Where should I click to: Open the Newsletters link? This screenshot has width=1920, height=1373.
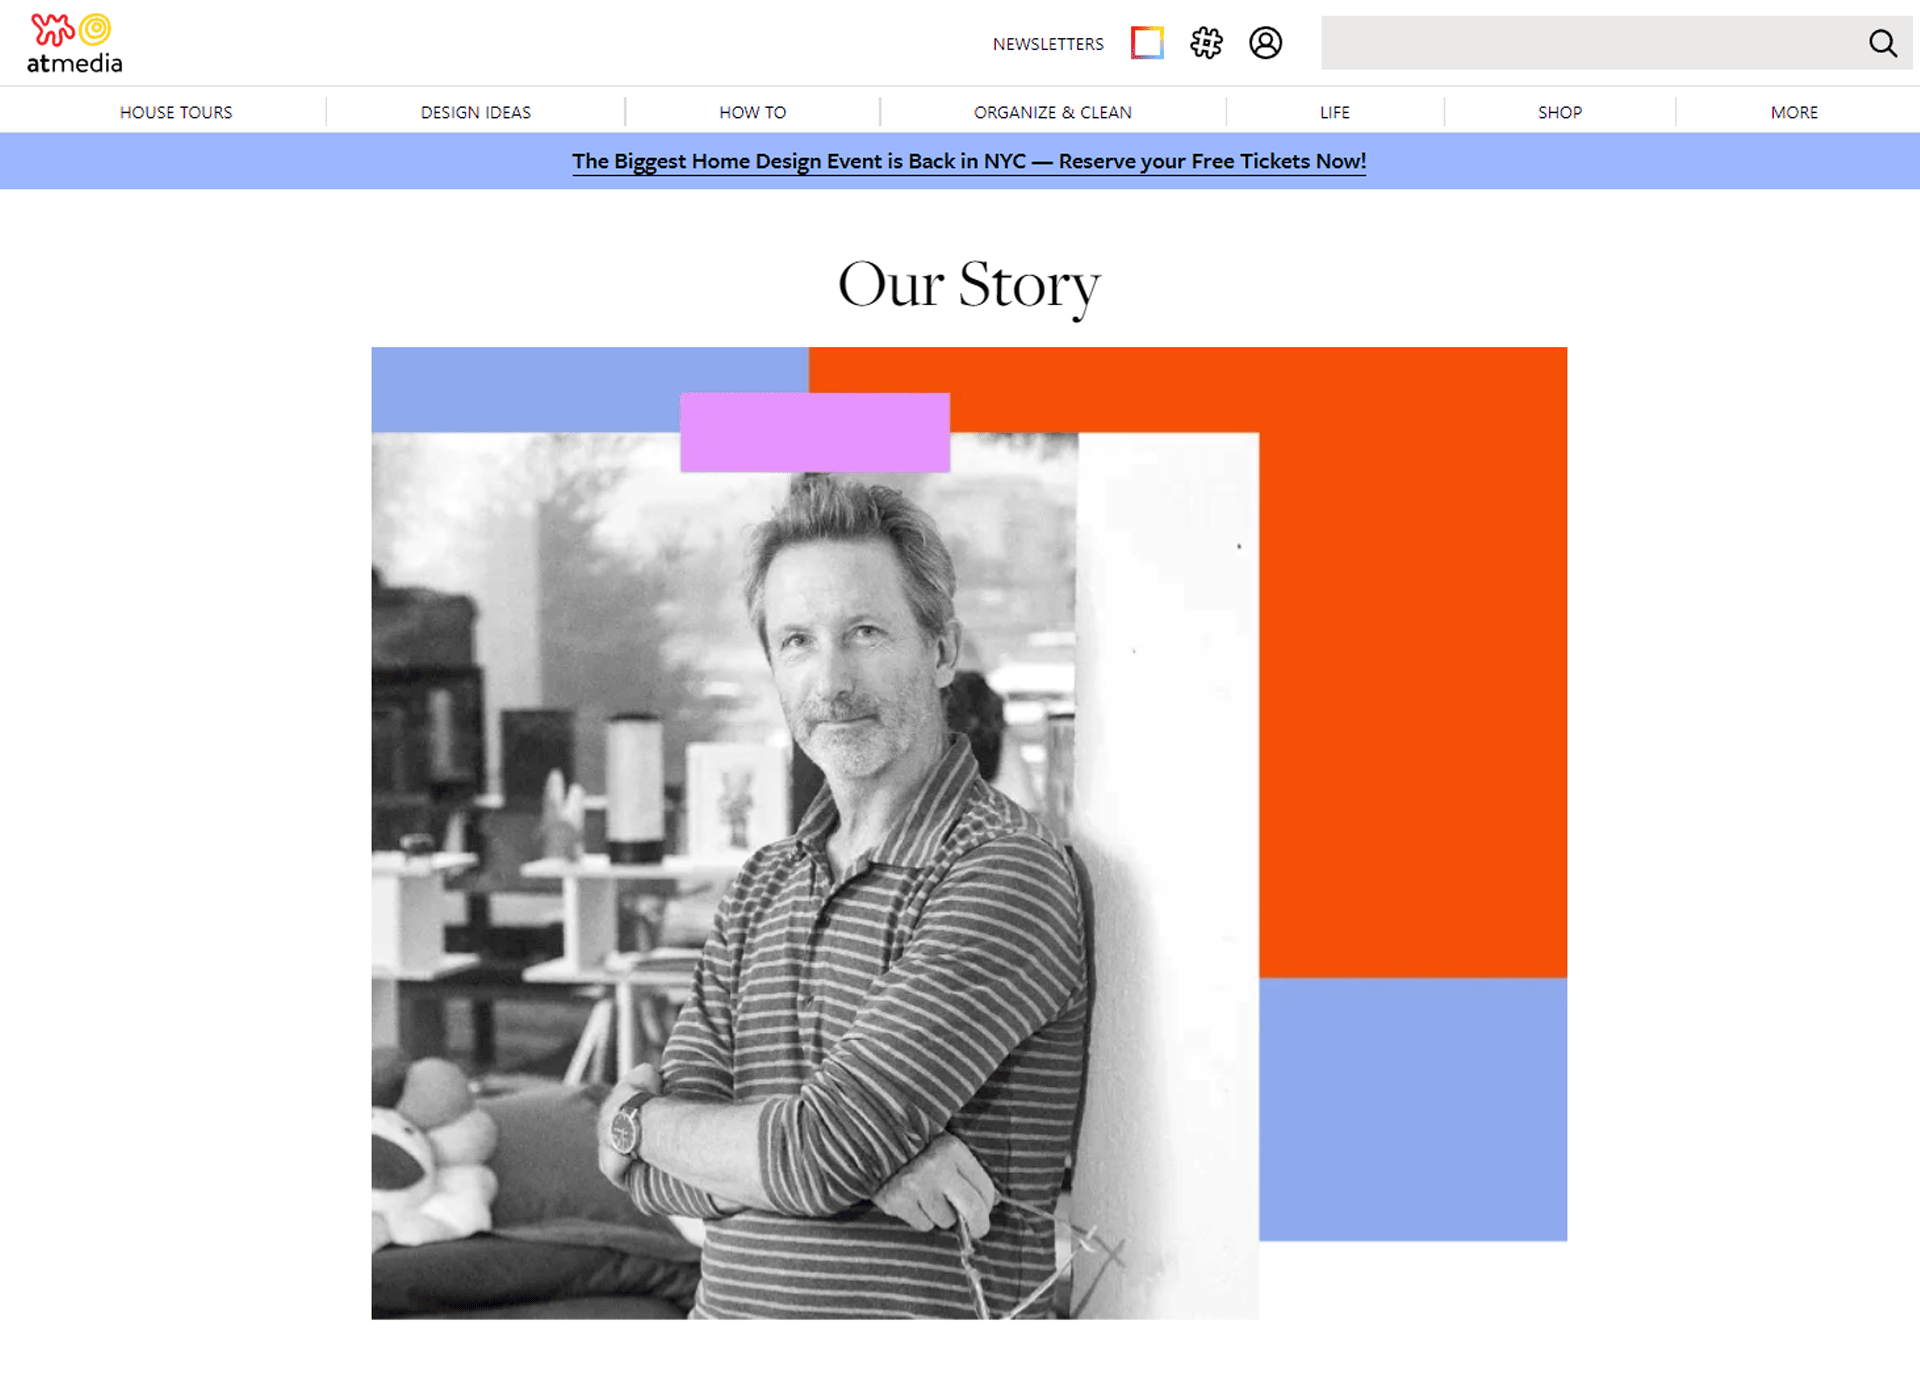pos(1047,44)
